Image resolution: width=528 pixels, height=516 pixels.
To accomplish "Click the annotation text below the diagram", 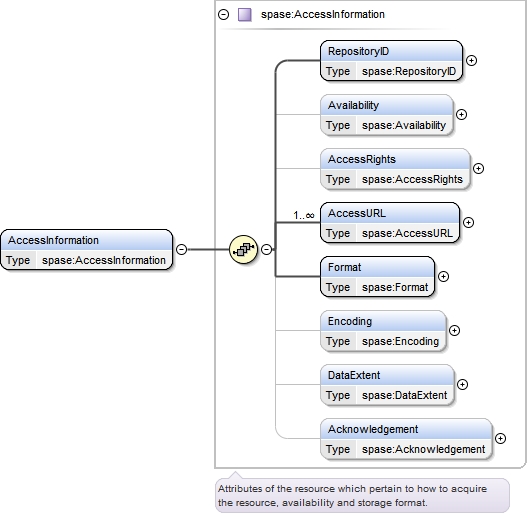I will (x=352, y=495).
